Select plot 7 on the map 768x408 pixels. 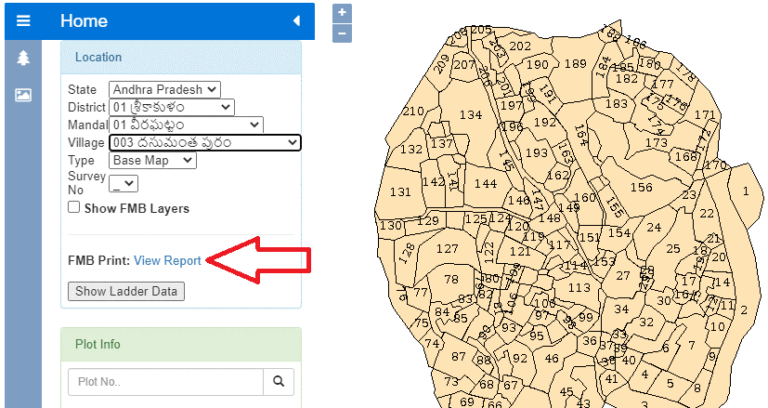tap(692, 345)
